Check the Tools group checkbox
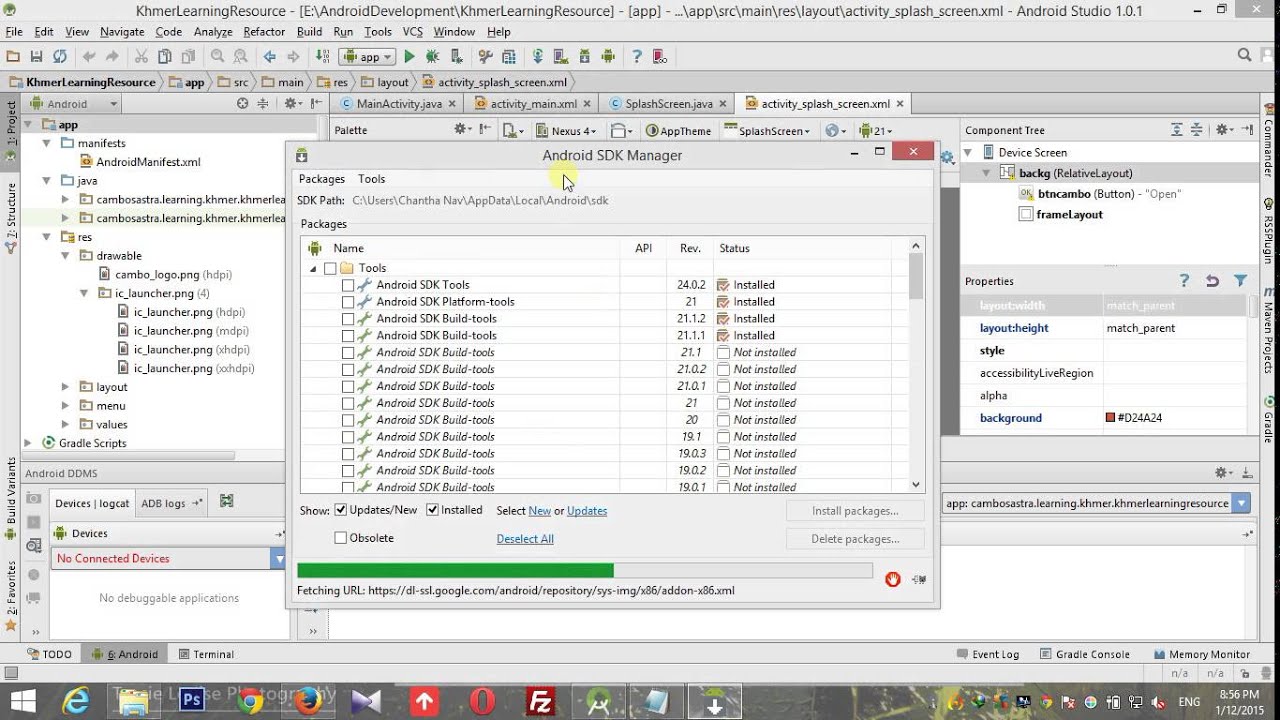 tap(330, 268)
